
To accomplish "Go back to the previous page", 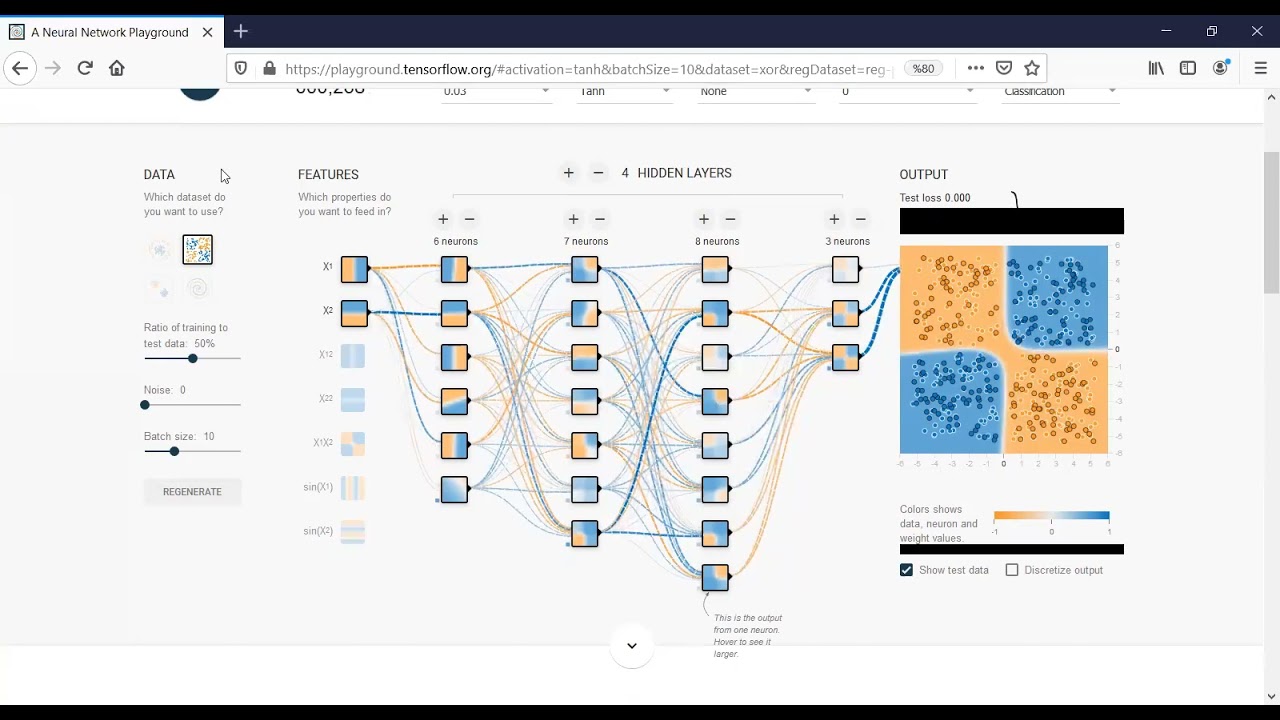I will click(20, 68).
